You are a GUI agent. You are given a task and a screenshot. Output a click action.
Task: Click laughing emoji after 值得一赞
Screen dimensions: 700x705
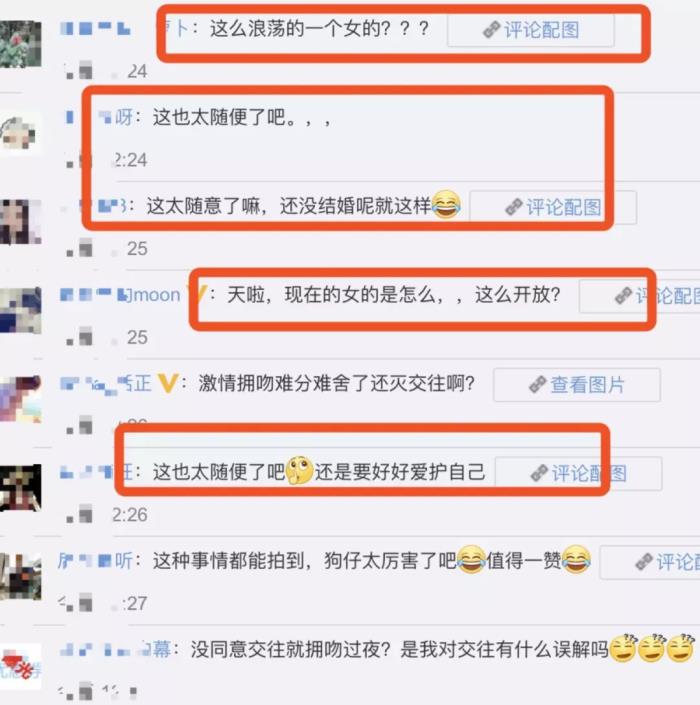click(x=576, y=559)
